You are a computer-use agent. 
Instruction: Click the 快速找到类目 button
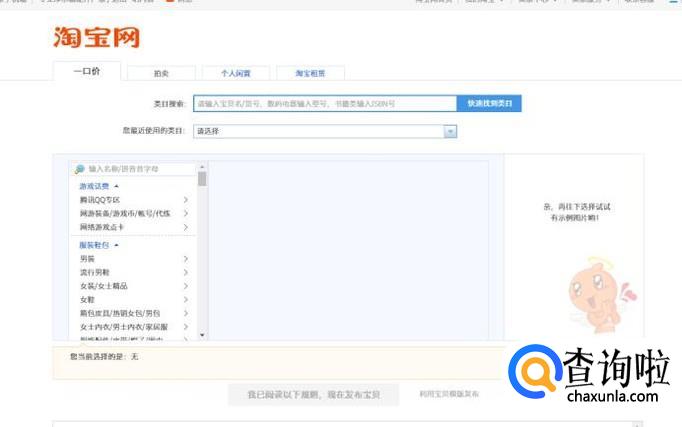[489, 103]
